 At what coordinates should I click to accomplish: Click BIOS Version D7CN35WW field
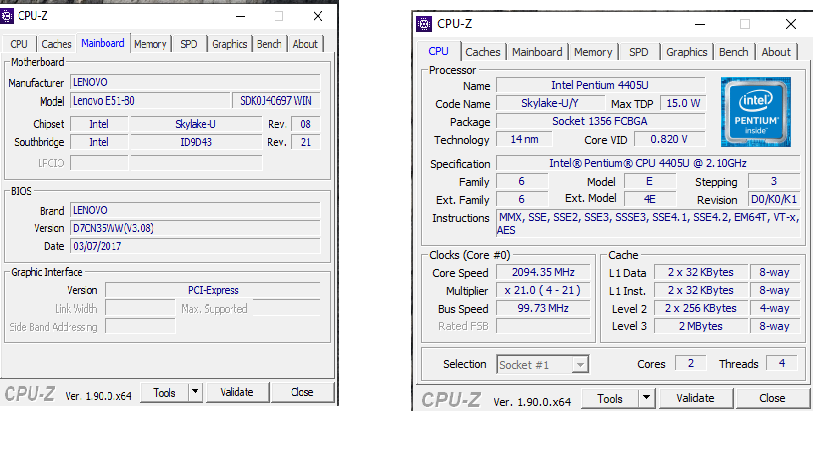click(x=195, y=228)
